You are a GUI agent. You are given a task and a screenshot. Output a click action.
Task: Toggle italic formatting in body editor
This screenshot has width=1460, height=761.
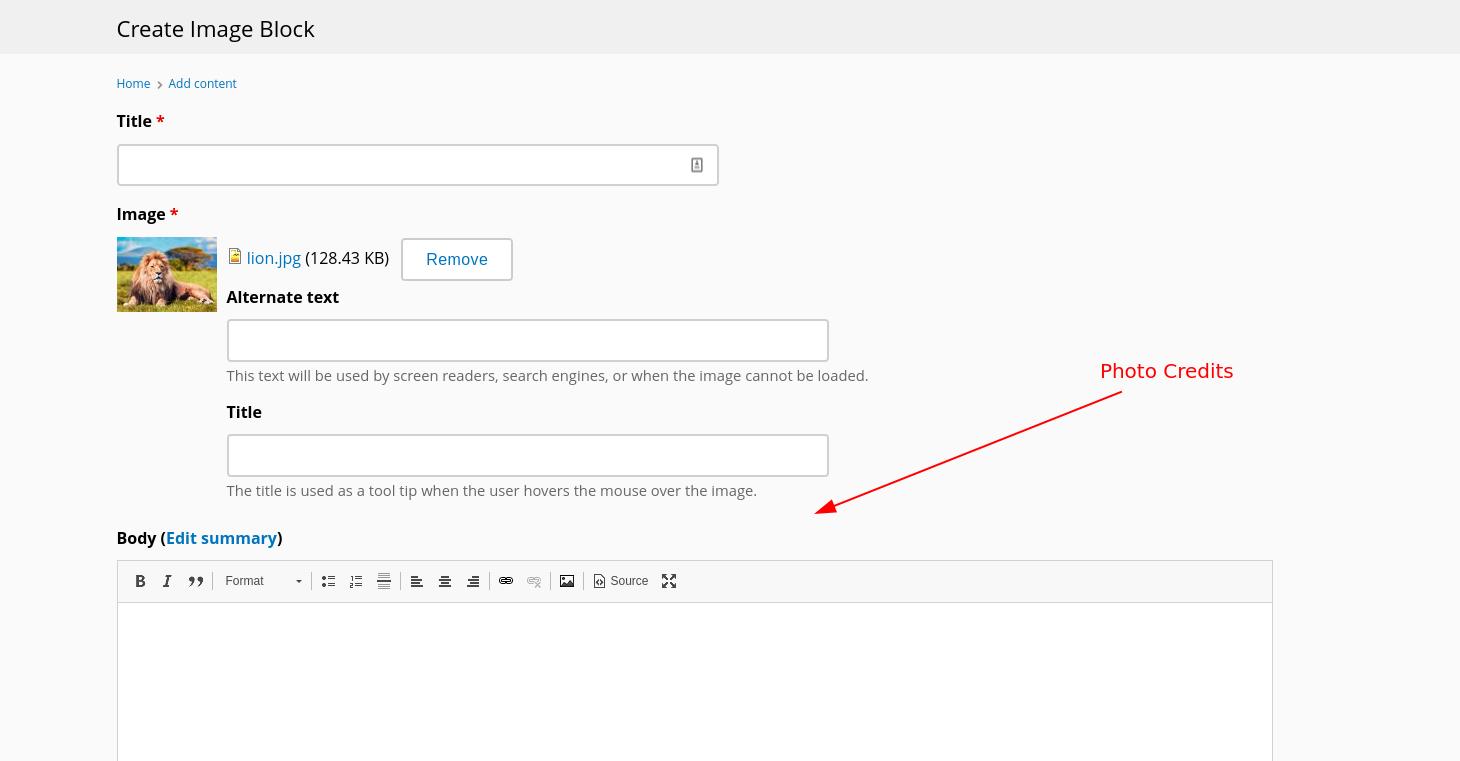pos(167,581)
